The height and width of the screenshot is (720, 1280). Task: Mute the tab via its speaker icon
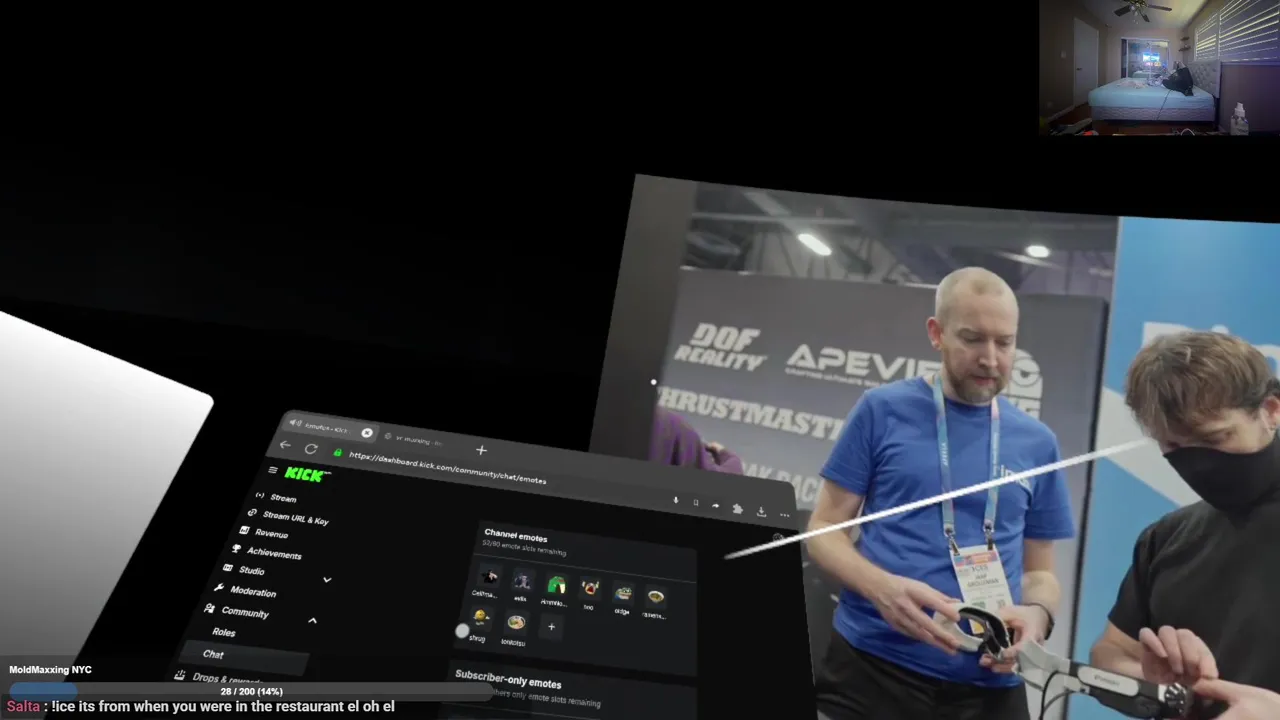295,423
